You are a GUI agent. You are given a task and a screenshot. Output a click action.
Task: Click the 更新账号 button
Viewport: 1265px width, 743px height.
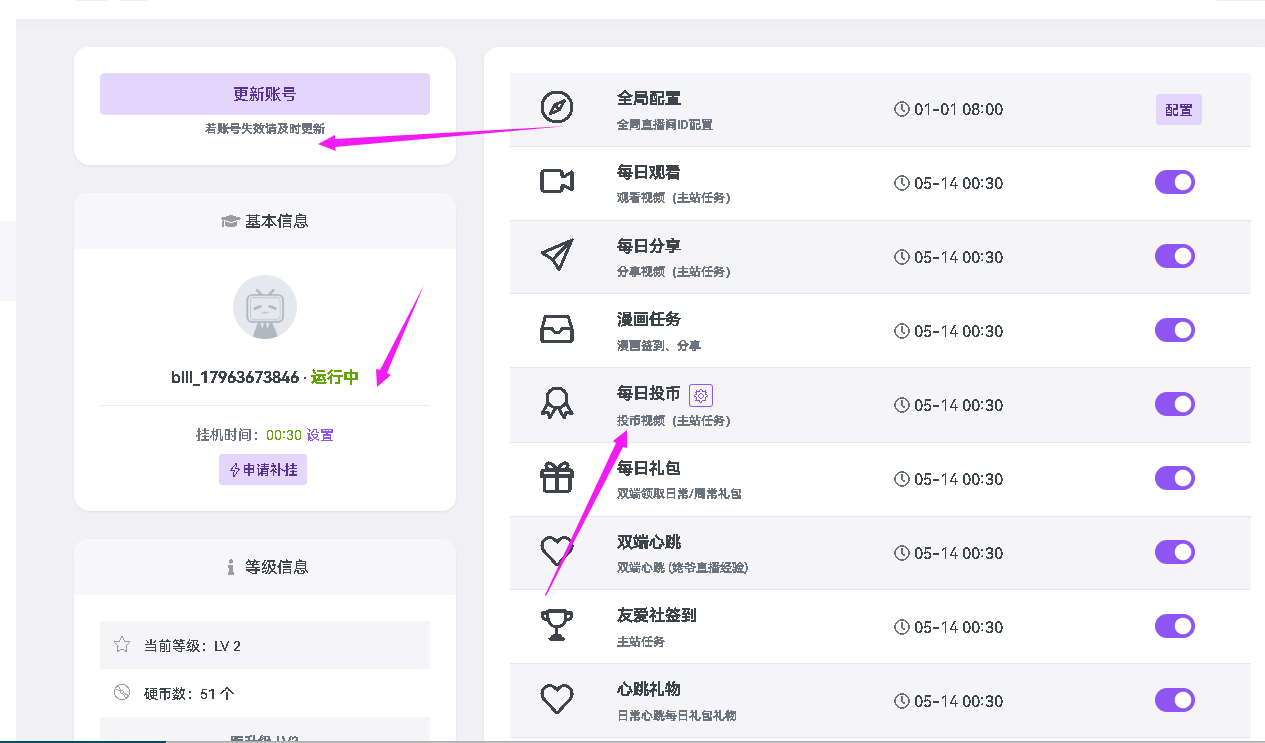(x=265, y=94)
